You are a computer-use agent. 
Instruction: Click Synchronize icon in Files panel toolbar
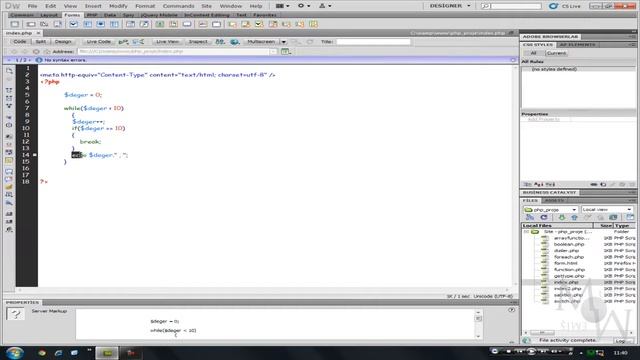[613, 218]
